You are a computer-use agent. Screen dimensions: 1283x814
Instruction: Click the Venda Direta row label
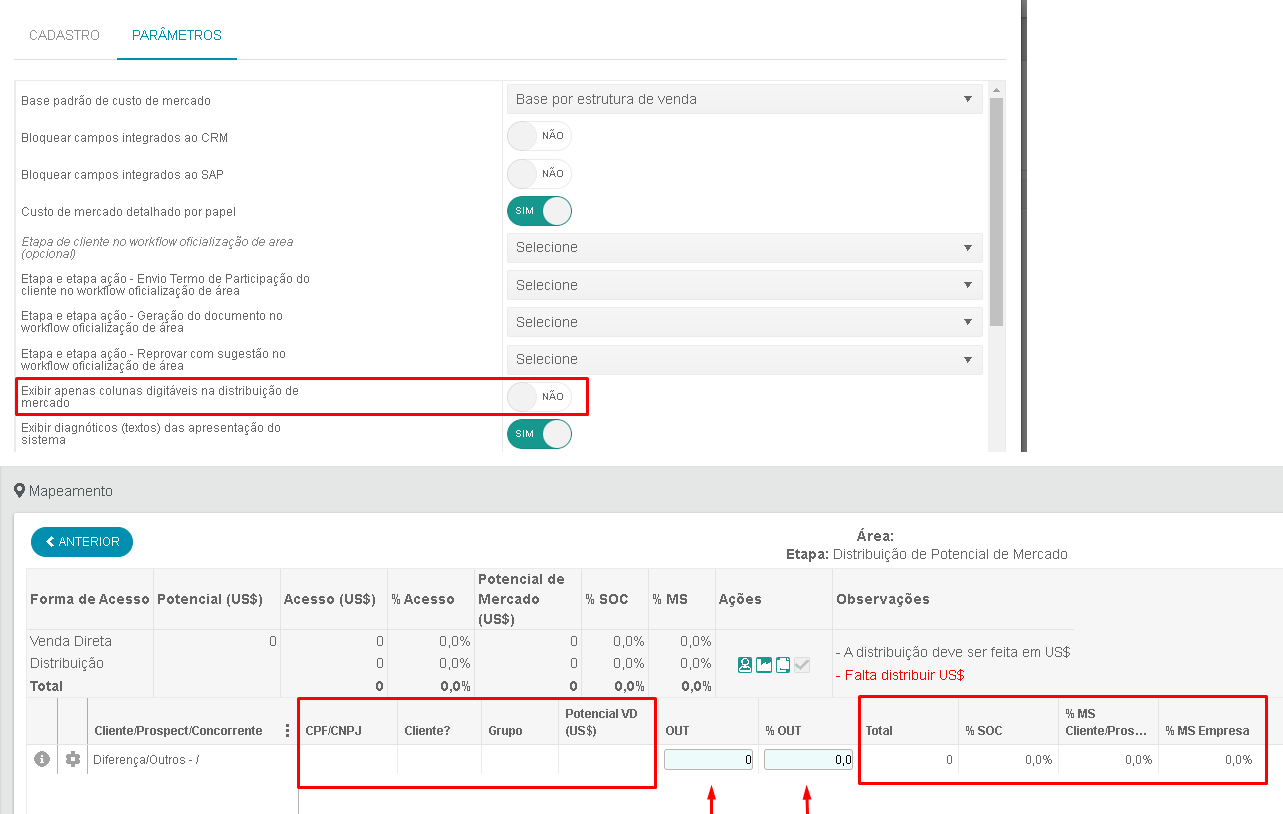(71, 641)
